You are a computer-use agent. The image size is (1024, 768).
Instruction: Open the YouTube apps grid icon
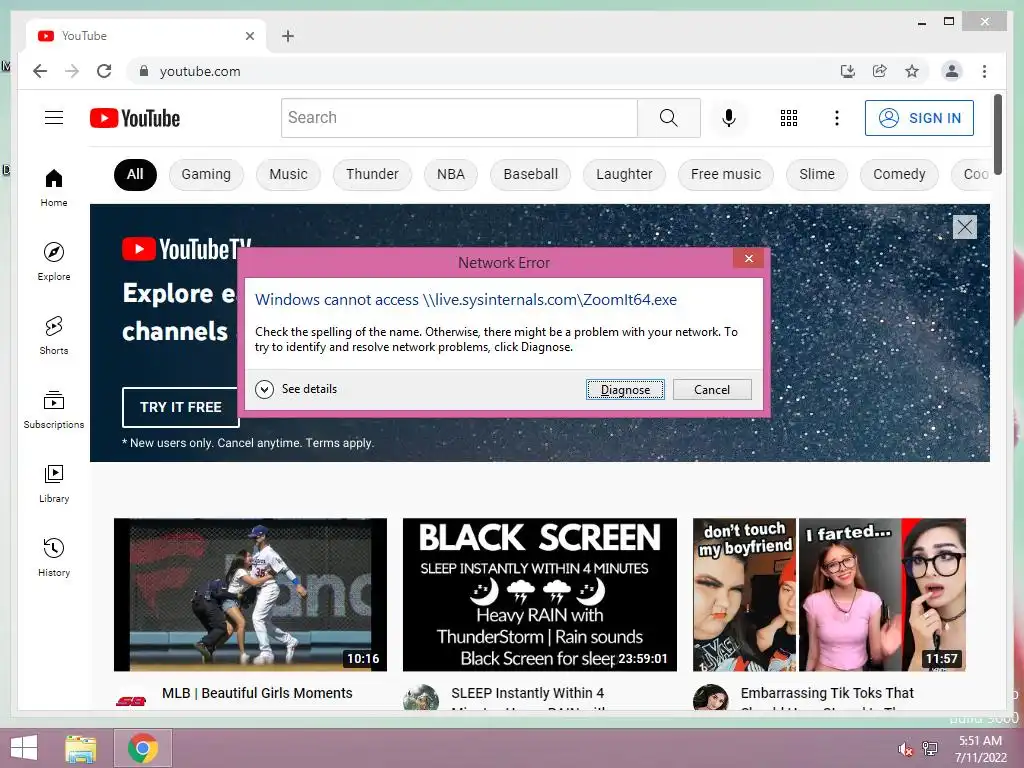pyautogui.click(x=789, y=118)
